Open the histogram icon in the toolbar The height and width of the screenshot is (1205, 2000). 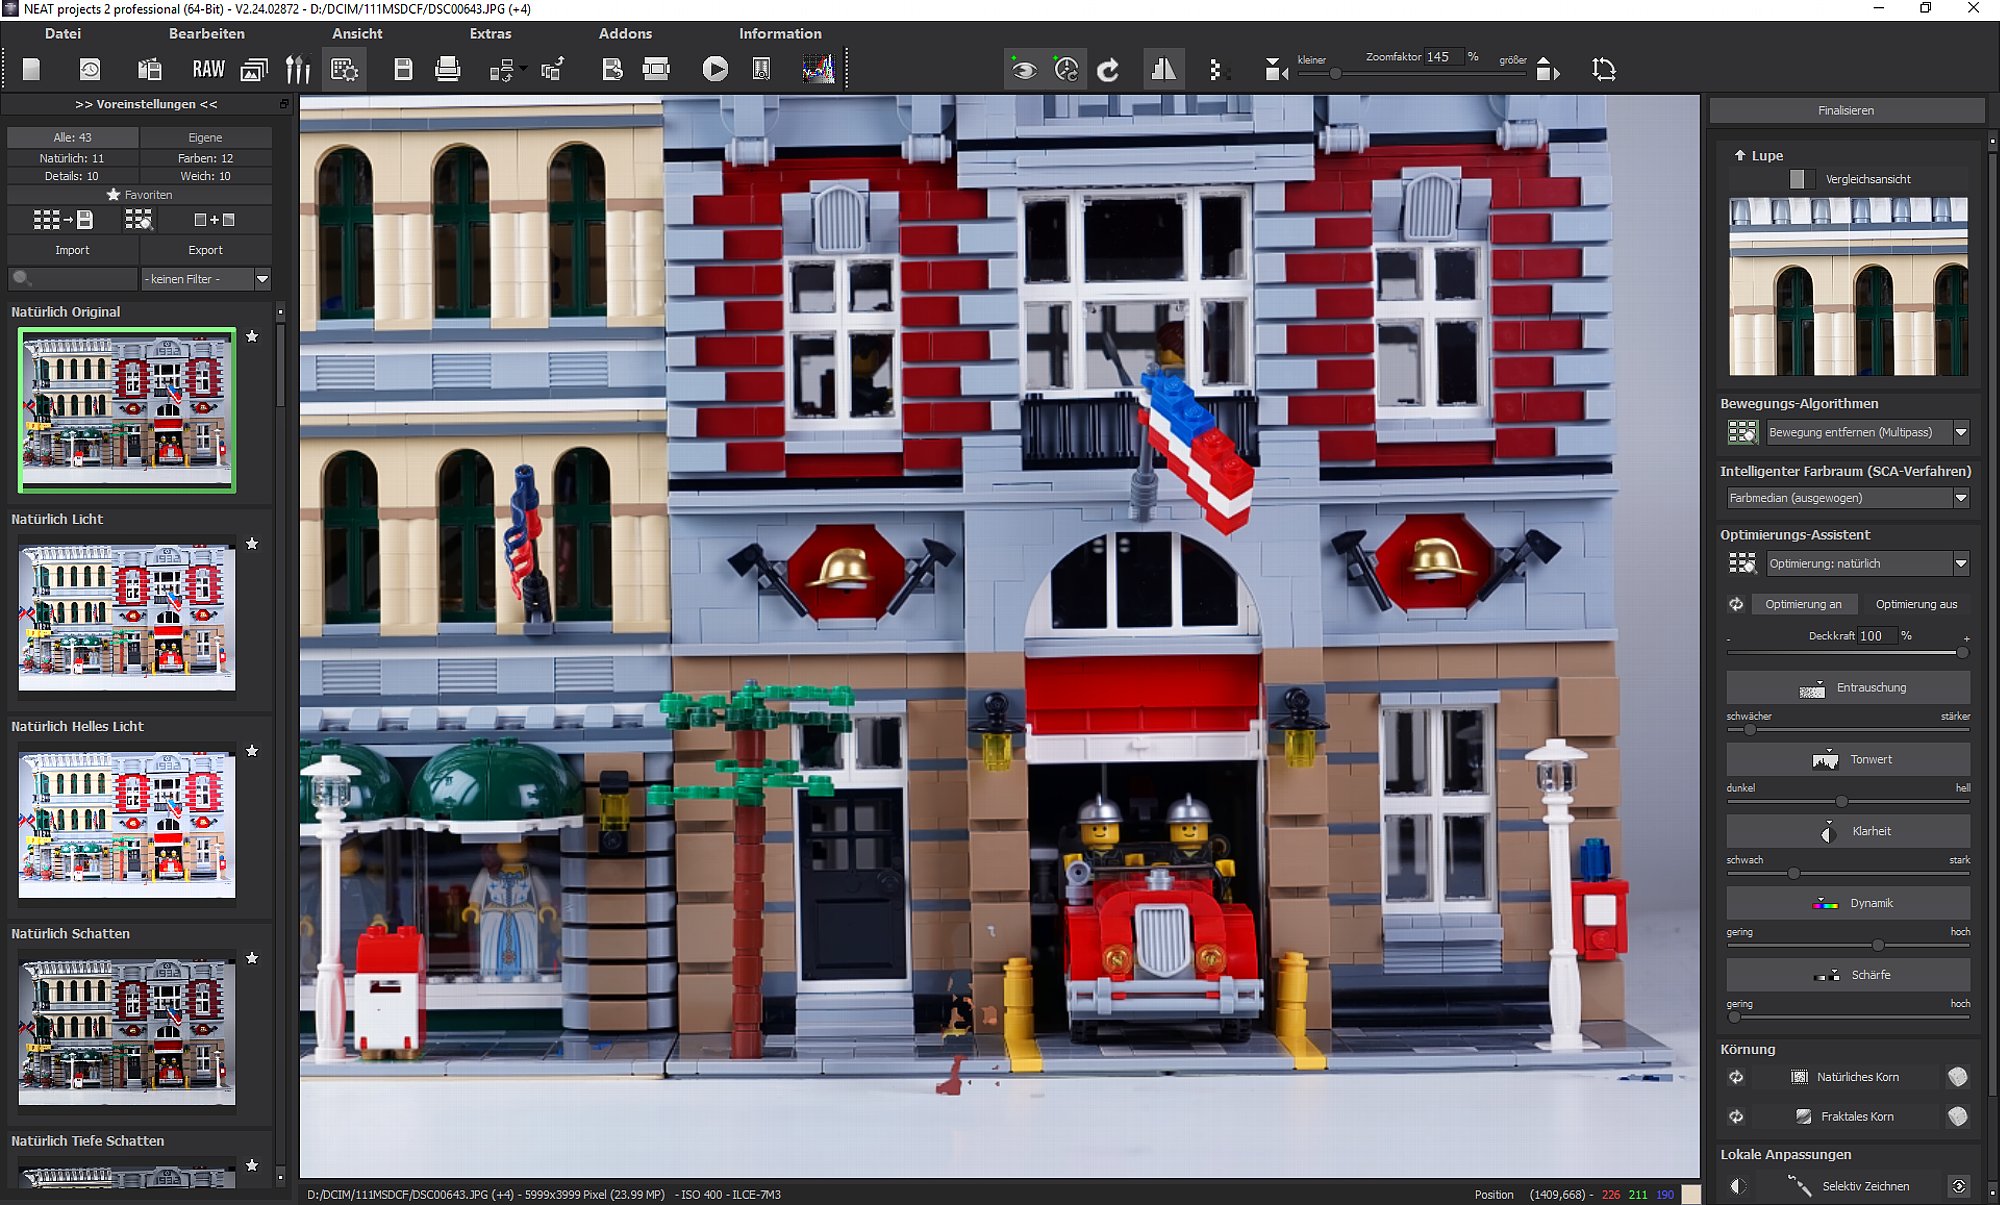818,69
